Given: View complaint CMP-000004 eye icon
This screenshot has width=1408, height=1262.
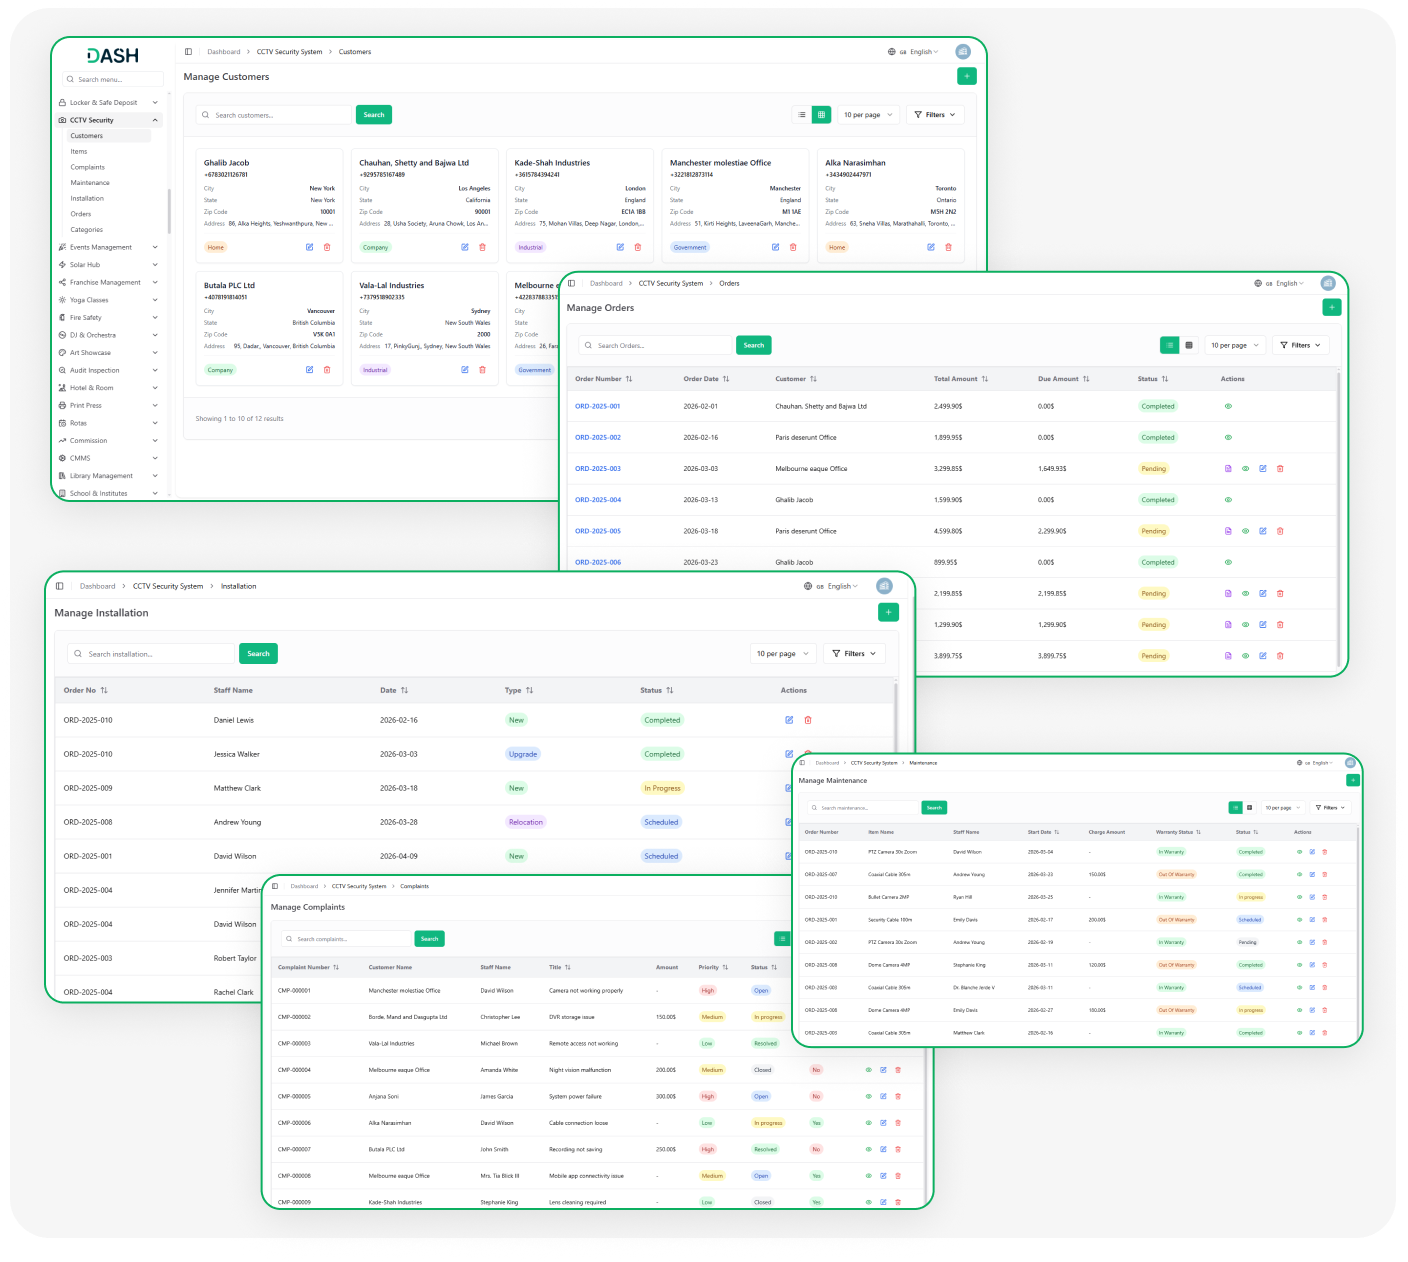Looking at the screenshot, I should [868, 1070].
